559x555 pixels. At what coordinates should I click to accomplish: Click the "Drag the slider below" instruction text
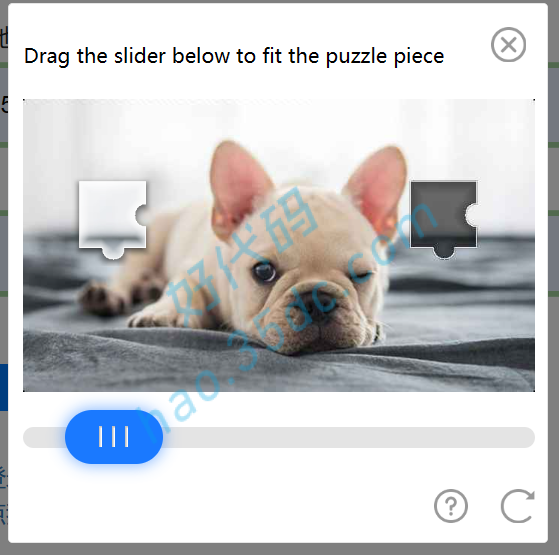tap(234, 56)
